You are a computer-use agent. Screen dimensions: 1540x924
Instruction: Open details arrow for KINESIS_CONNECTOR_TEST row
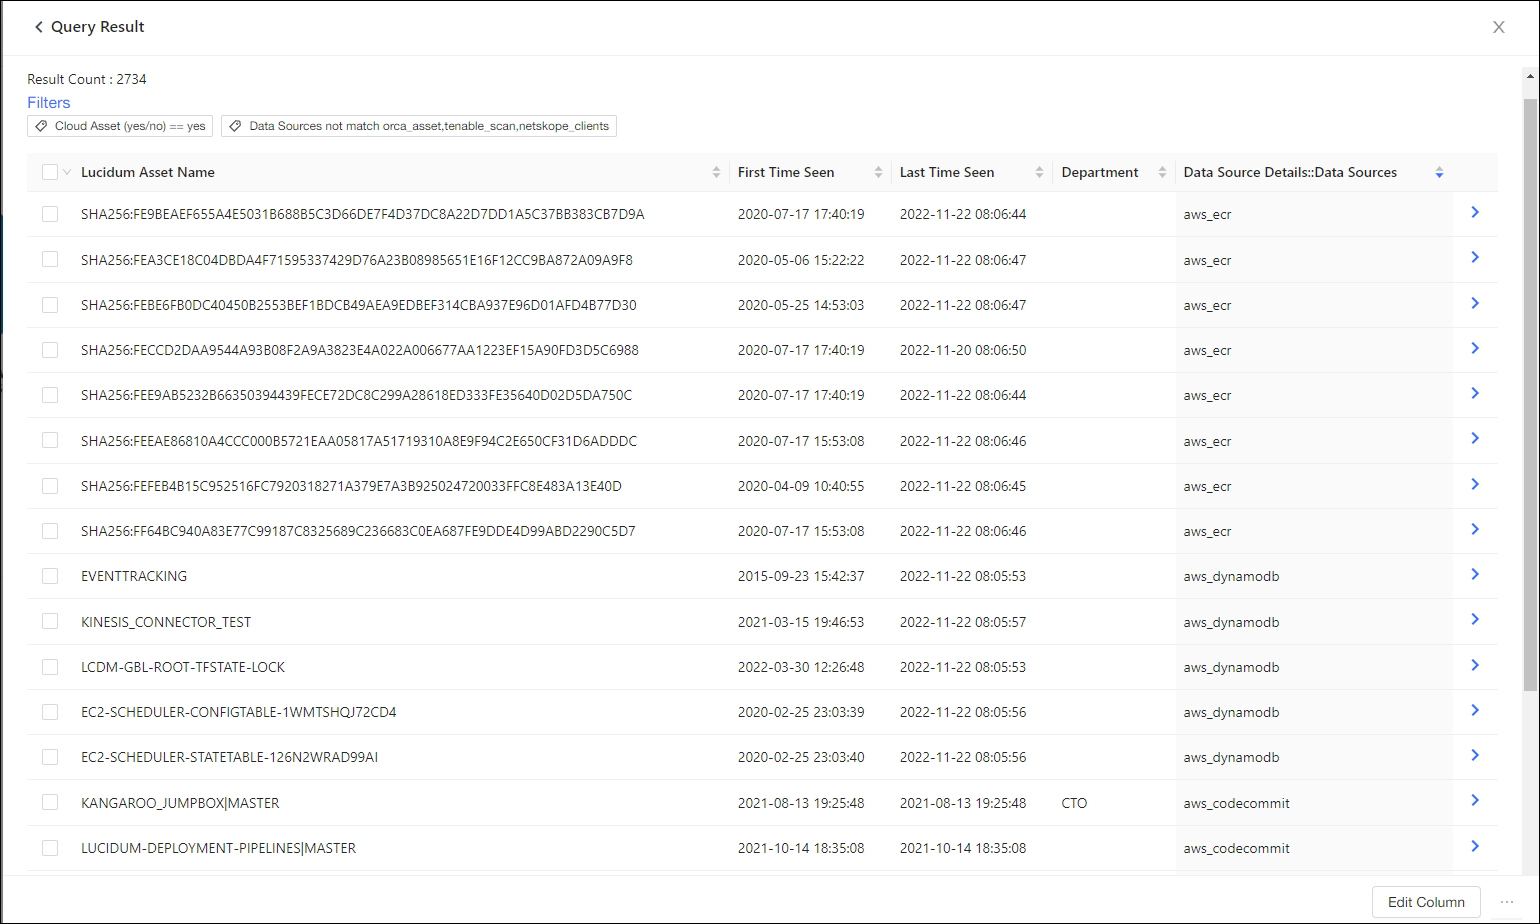1475,619
